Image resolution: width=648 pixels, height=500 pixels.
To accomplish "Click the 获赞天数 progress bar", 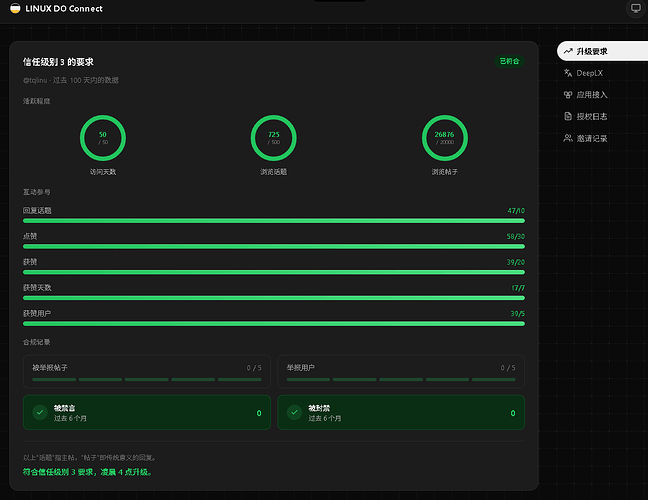I will (274, 298).
